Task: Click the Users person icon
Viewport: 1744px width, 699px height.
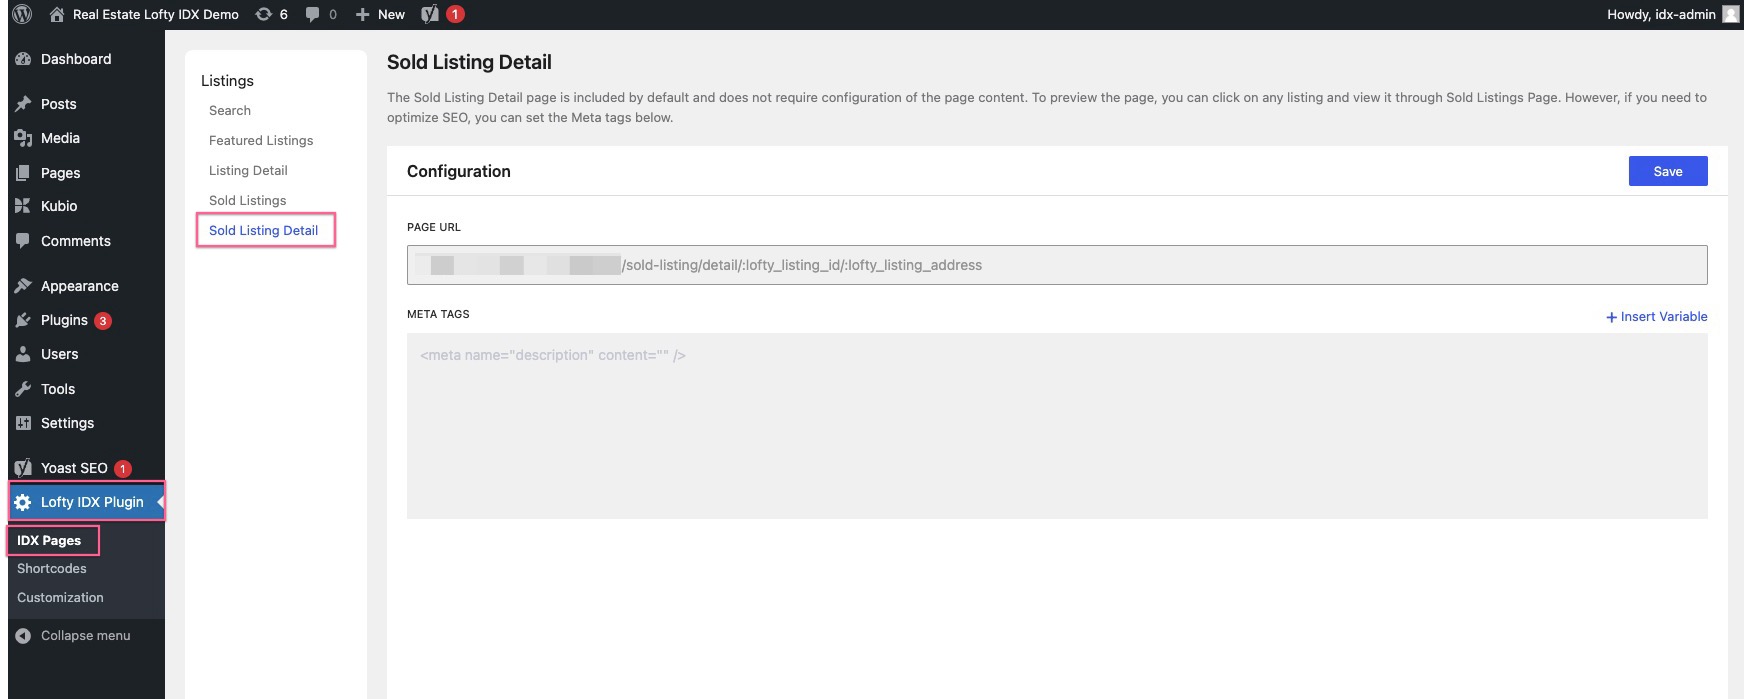Action: (23, 354)
